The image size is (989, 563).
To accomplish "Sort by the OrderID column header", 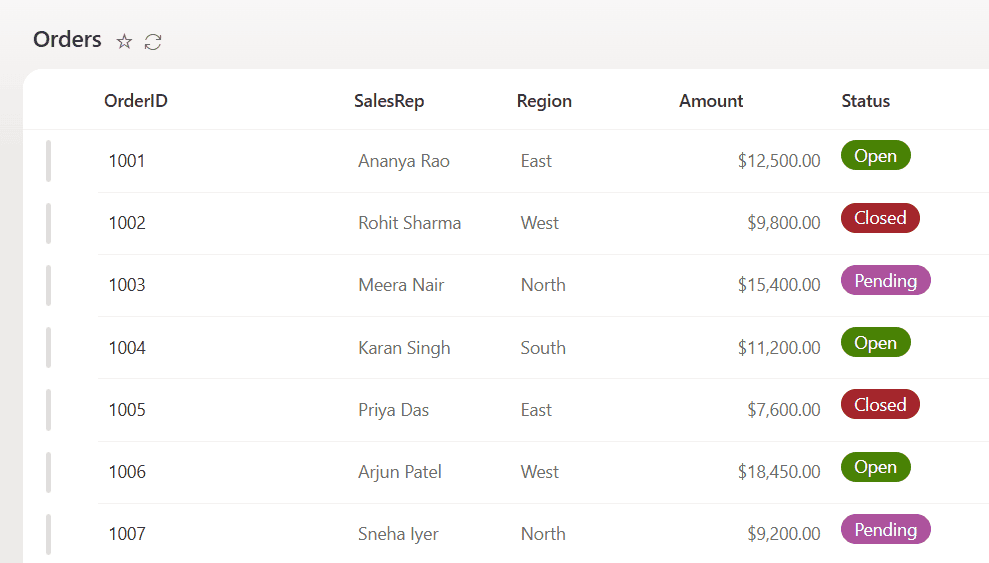I will coord(136,101).
